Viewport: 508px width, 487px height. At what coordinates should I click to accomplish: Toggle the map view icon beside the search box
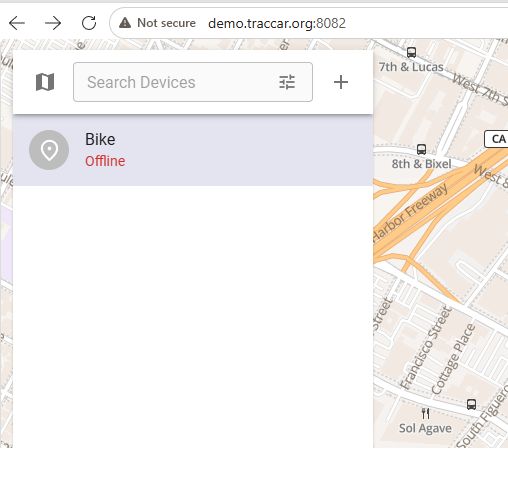click(45, 82)
